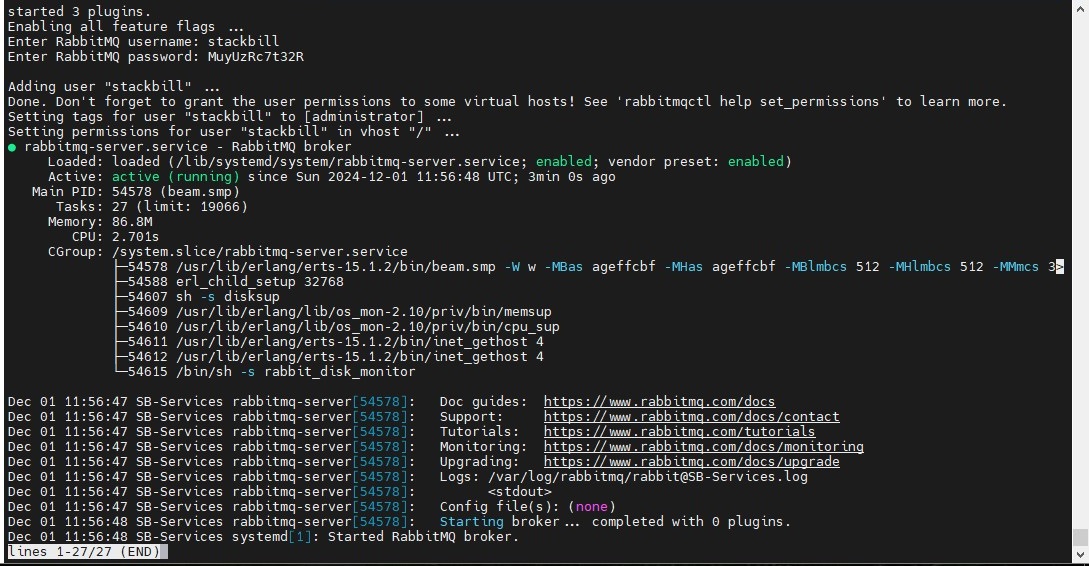Click the process line 54588 erl_child_setup 32768

click(235, 282)
